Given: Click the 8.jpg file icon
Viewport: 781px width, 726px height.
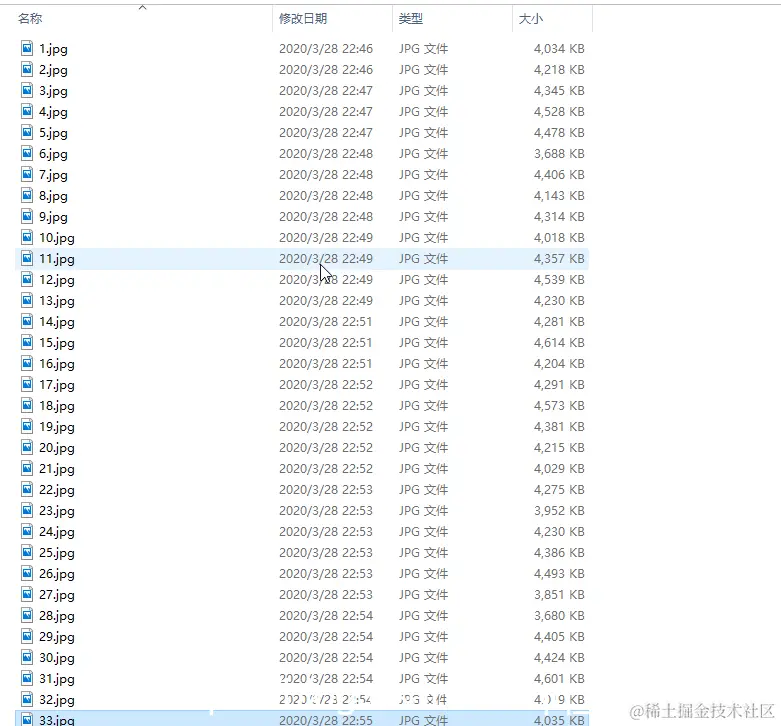Looking at the screenshot, I should point(27,196).
